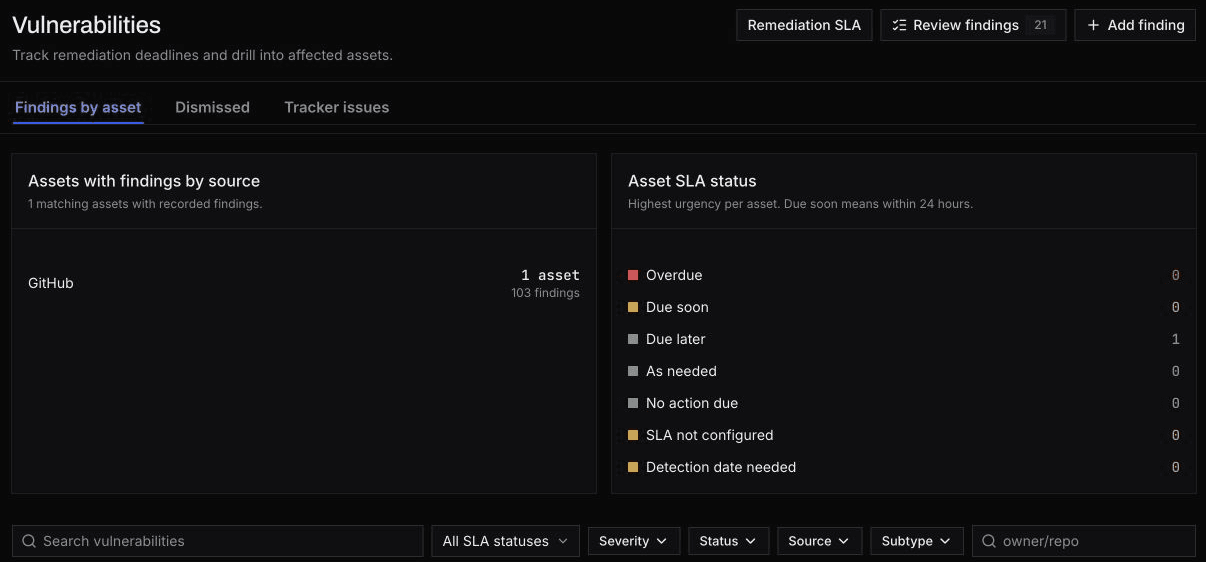Open the All SLA statuses dropdown
The image size is (1206, 562).
click(505, 541)
